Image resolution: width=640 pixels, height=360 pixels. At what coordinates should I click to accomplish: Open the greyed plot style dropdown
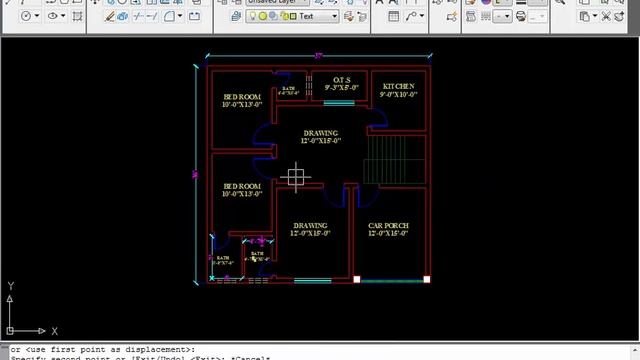[x=538, y=16]
